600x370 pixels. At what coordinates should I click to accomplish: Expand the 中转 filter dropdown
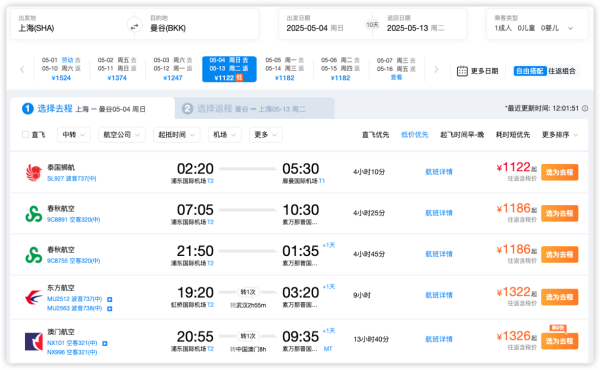tap(74, 135)
